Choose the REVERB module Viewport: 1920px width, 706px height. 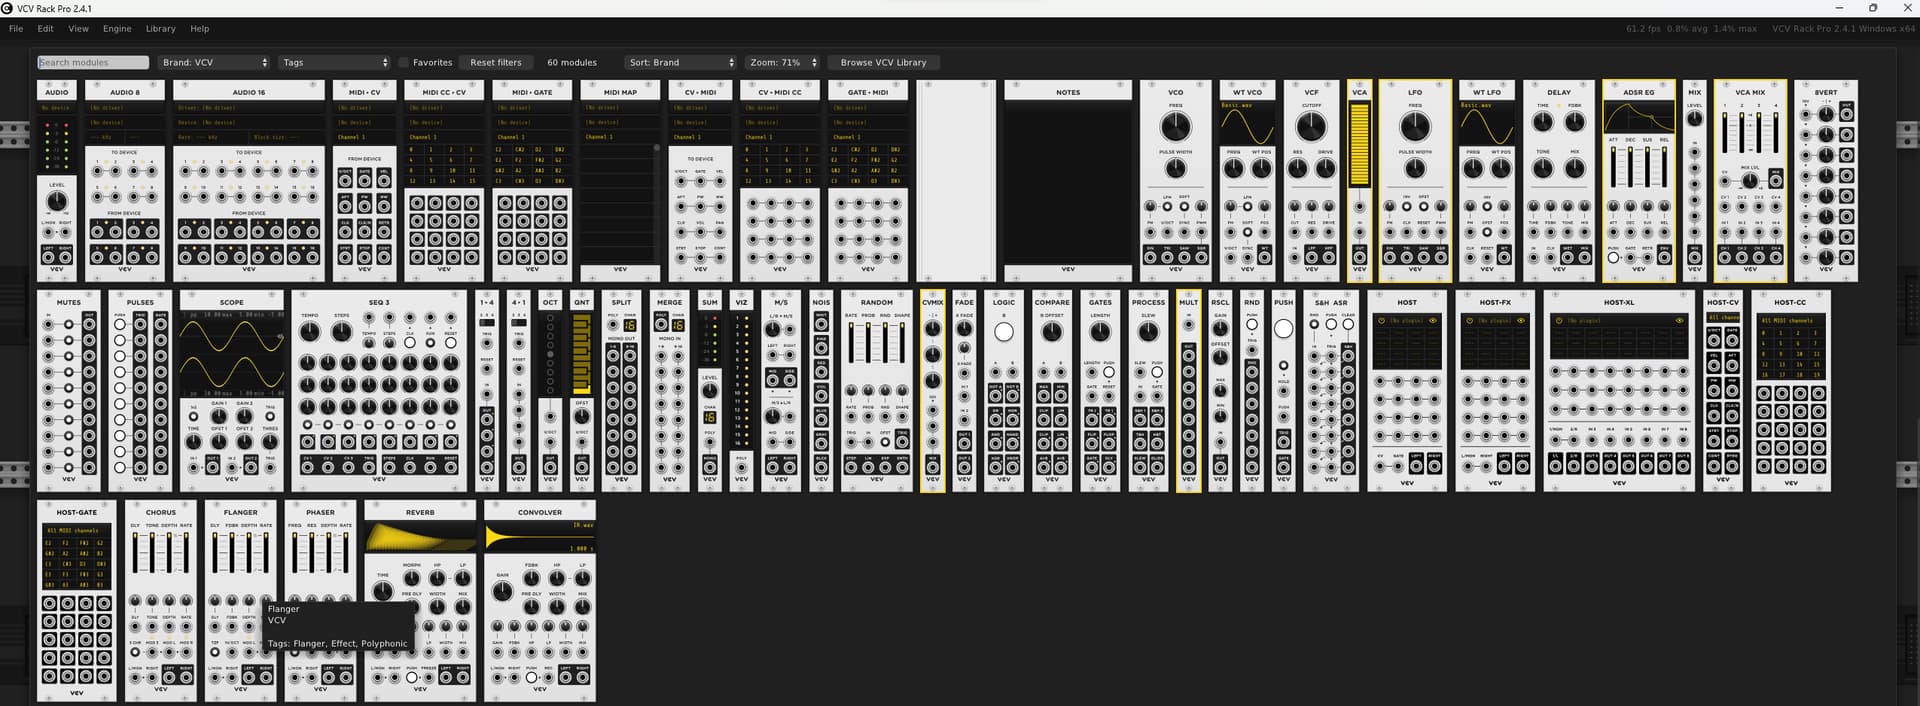(x=420, y=601)
